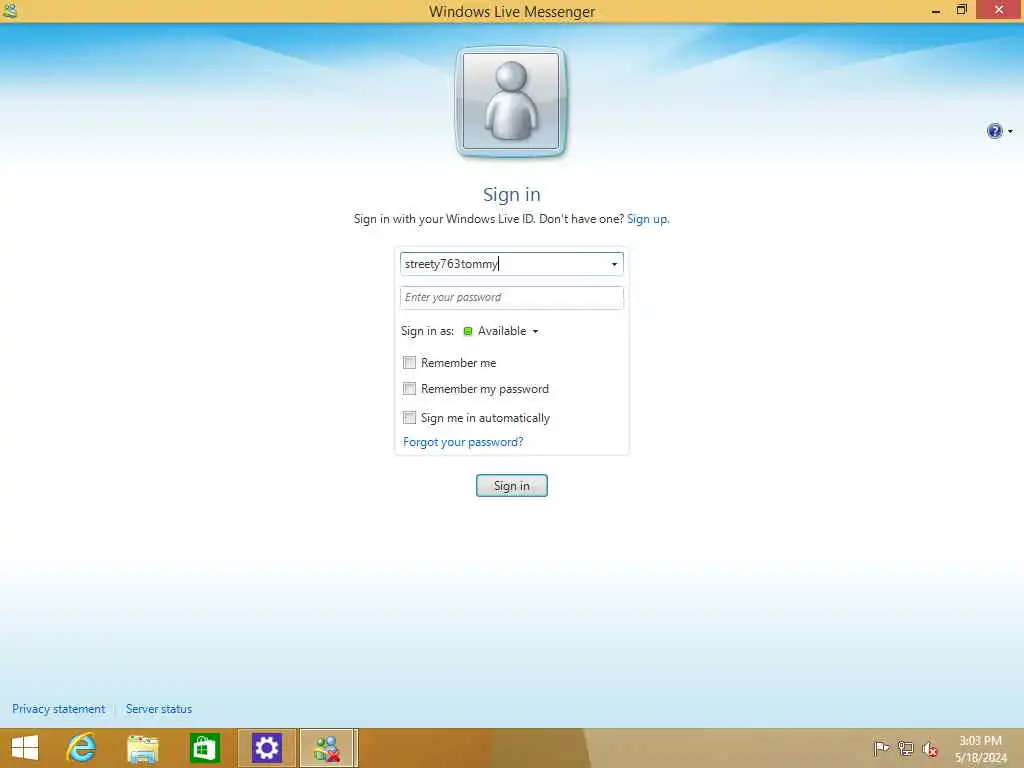Expand the saved IDs dropdown arrow

614,264
